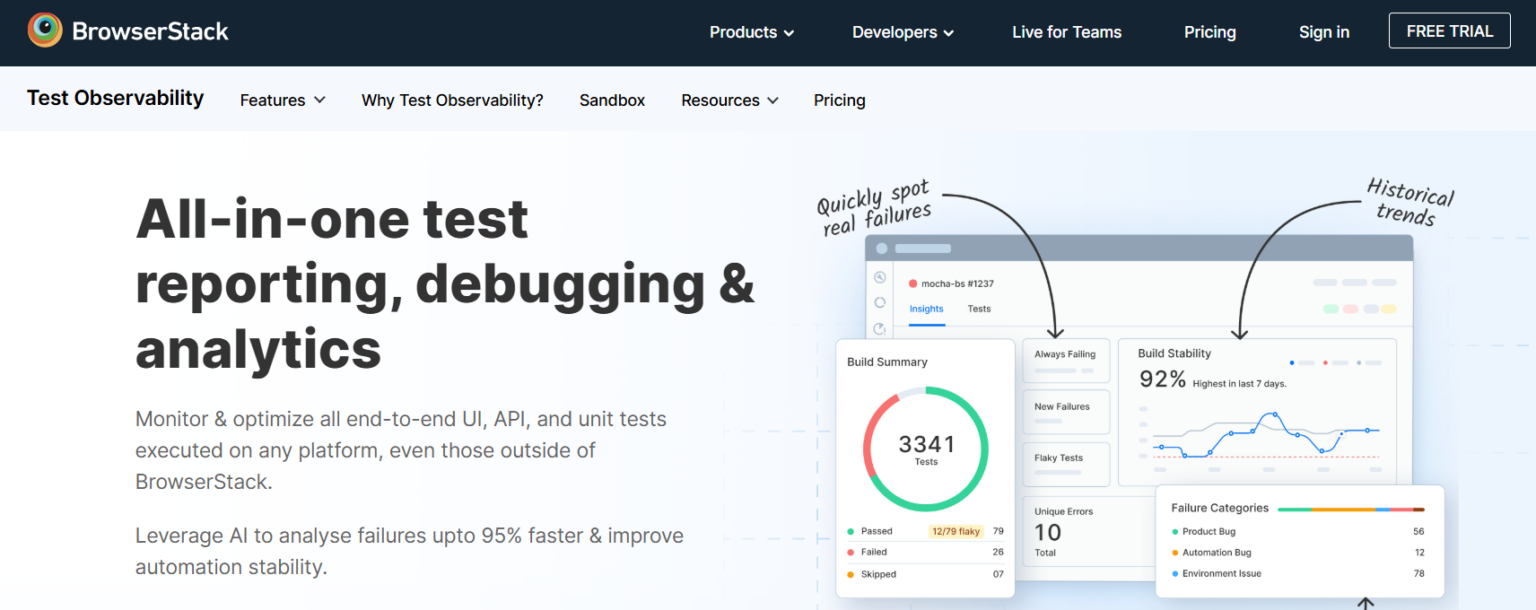Click the 'Highest in last 7 days.' caption
The image size is (1536, 610).
1240,383
